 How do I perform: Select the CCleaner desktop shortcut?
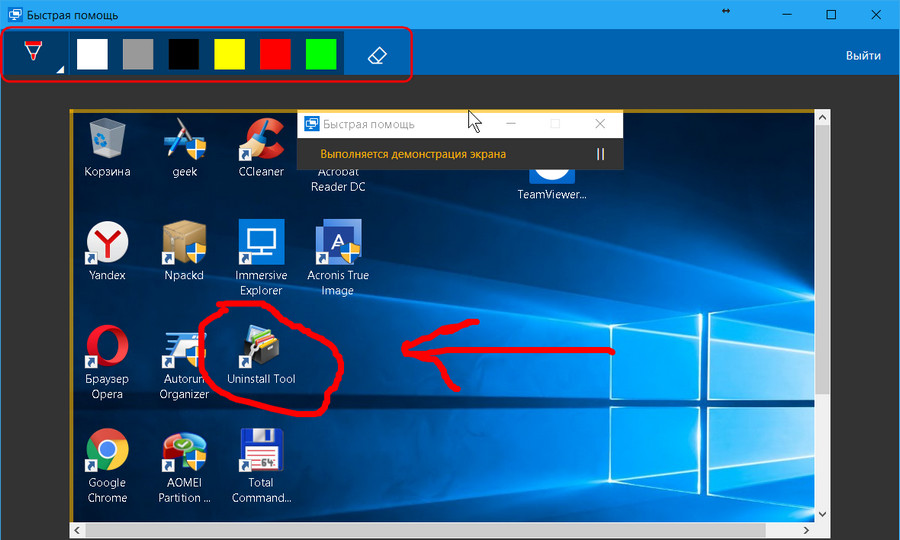coord(261,147)
